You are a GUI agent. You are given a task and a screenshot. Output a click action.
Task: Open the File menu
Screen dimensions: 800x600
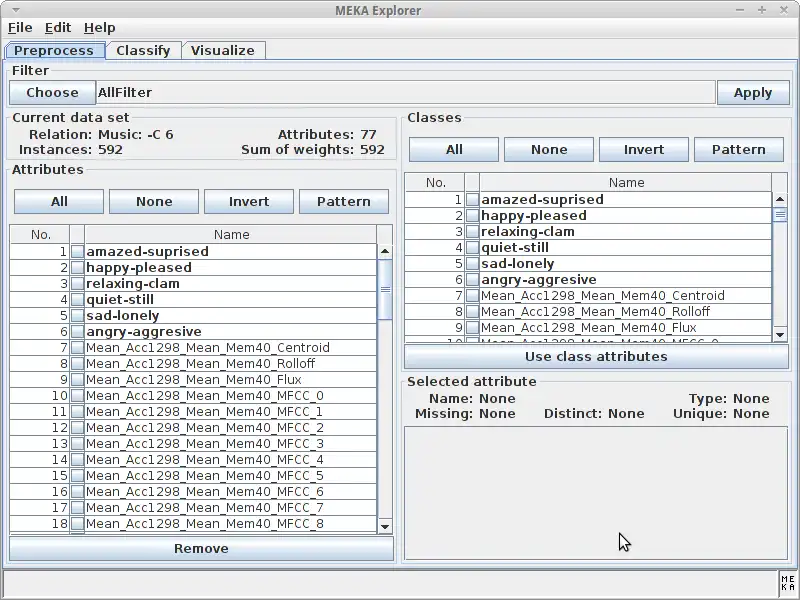18,27
